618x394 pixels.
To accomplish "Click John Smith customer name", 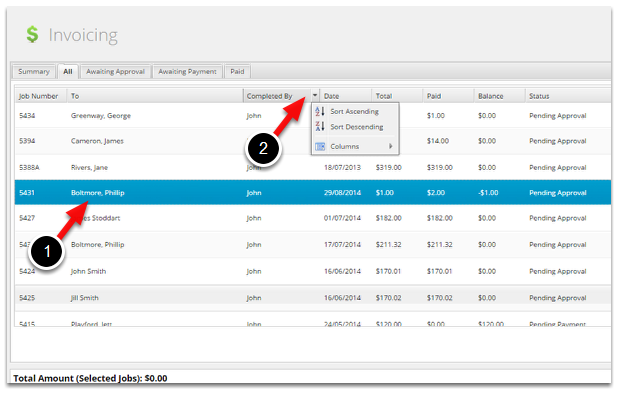I will point(88,271).
